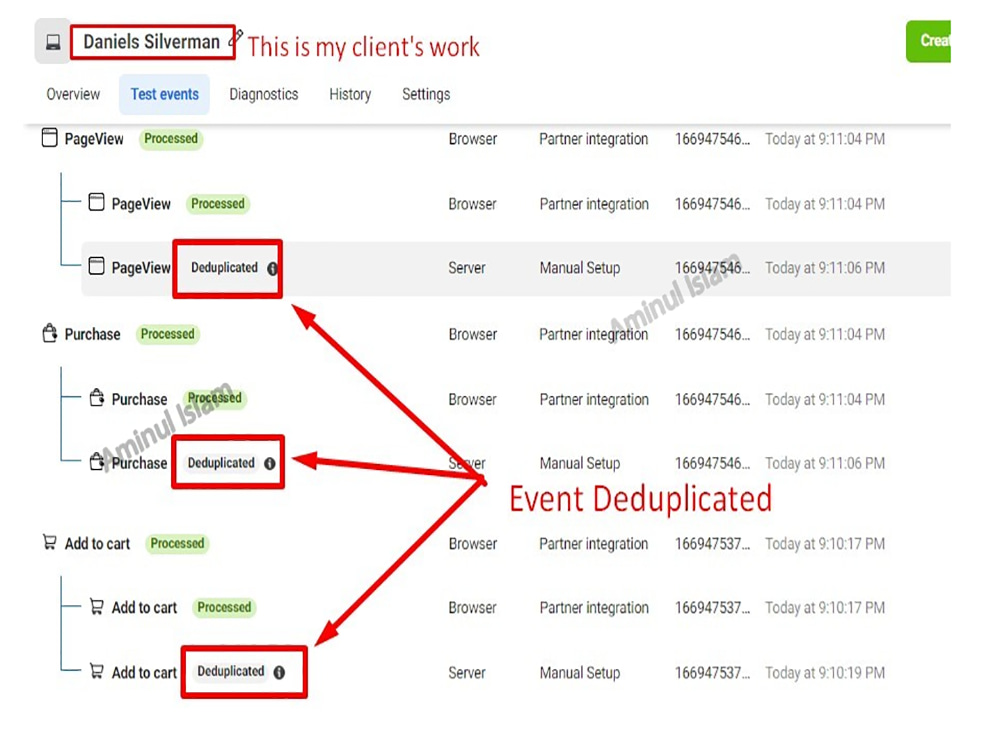Click the Processed badge on nested PageView
1000x750 pixels.
tap(217, 203)
